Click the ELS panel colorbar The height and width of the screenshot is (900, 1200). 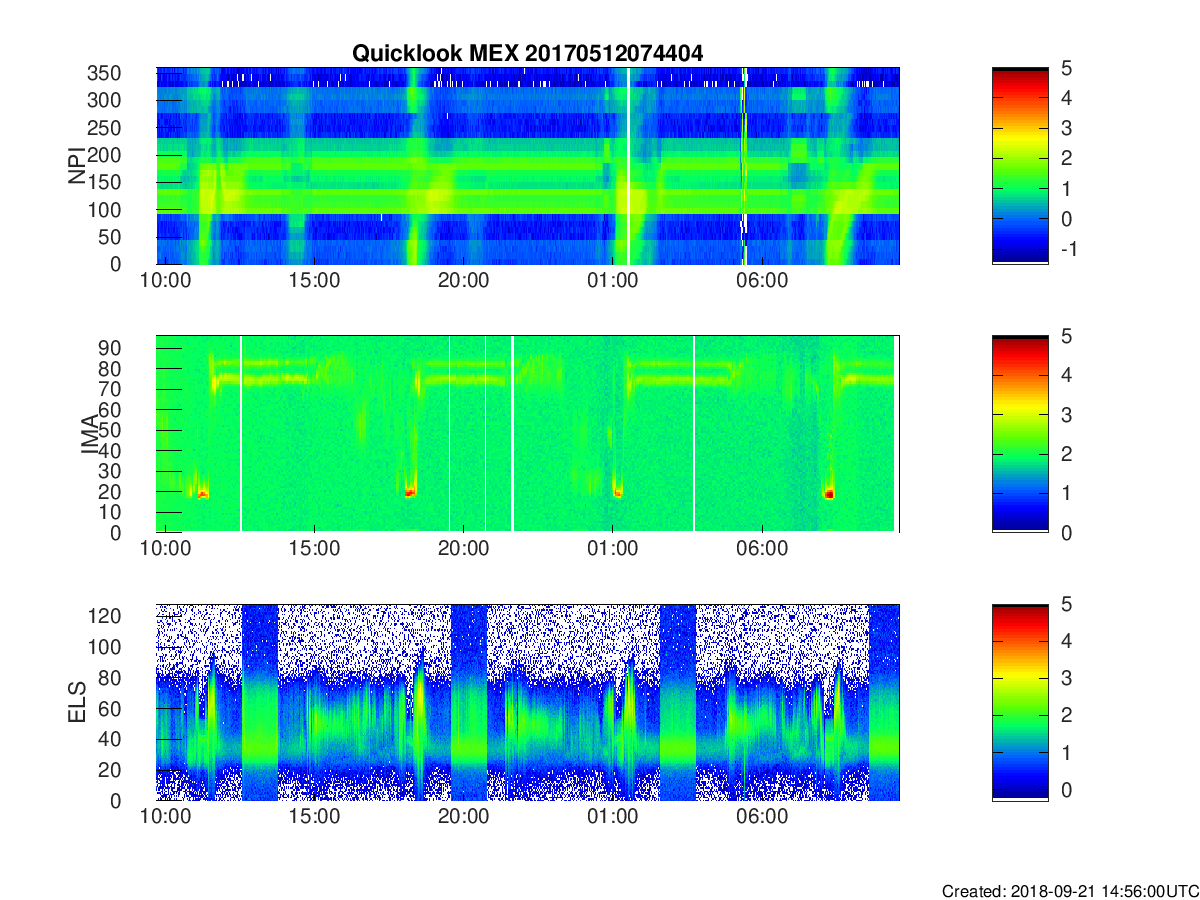pyautogui.click(x=1020, y=702)
